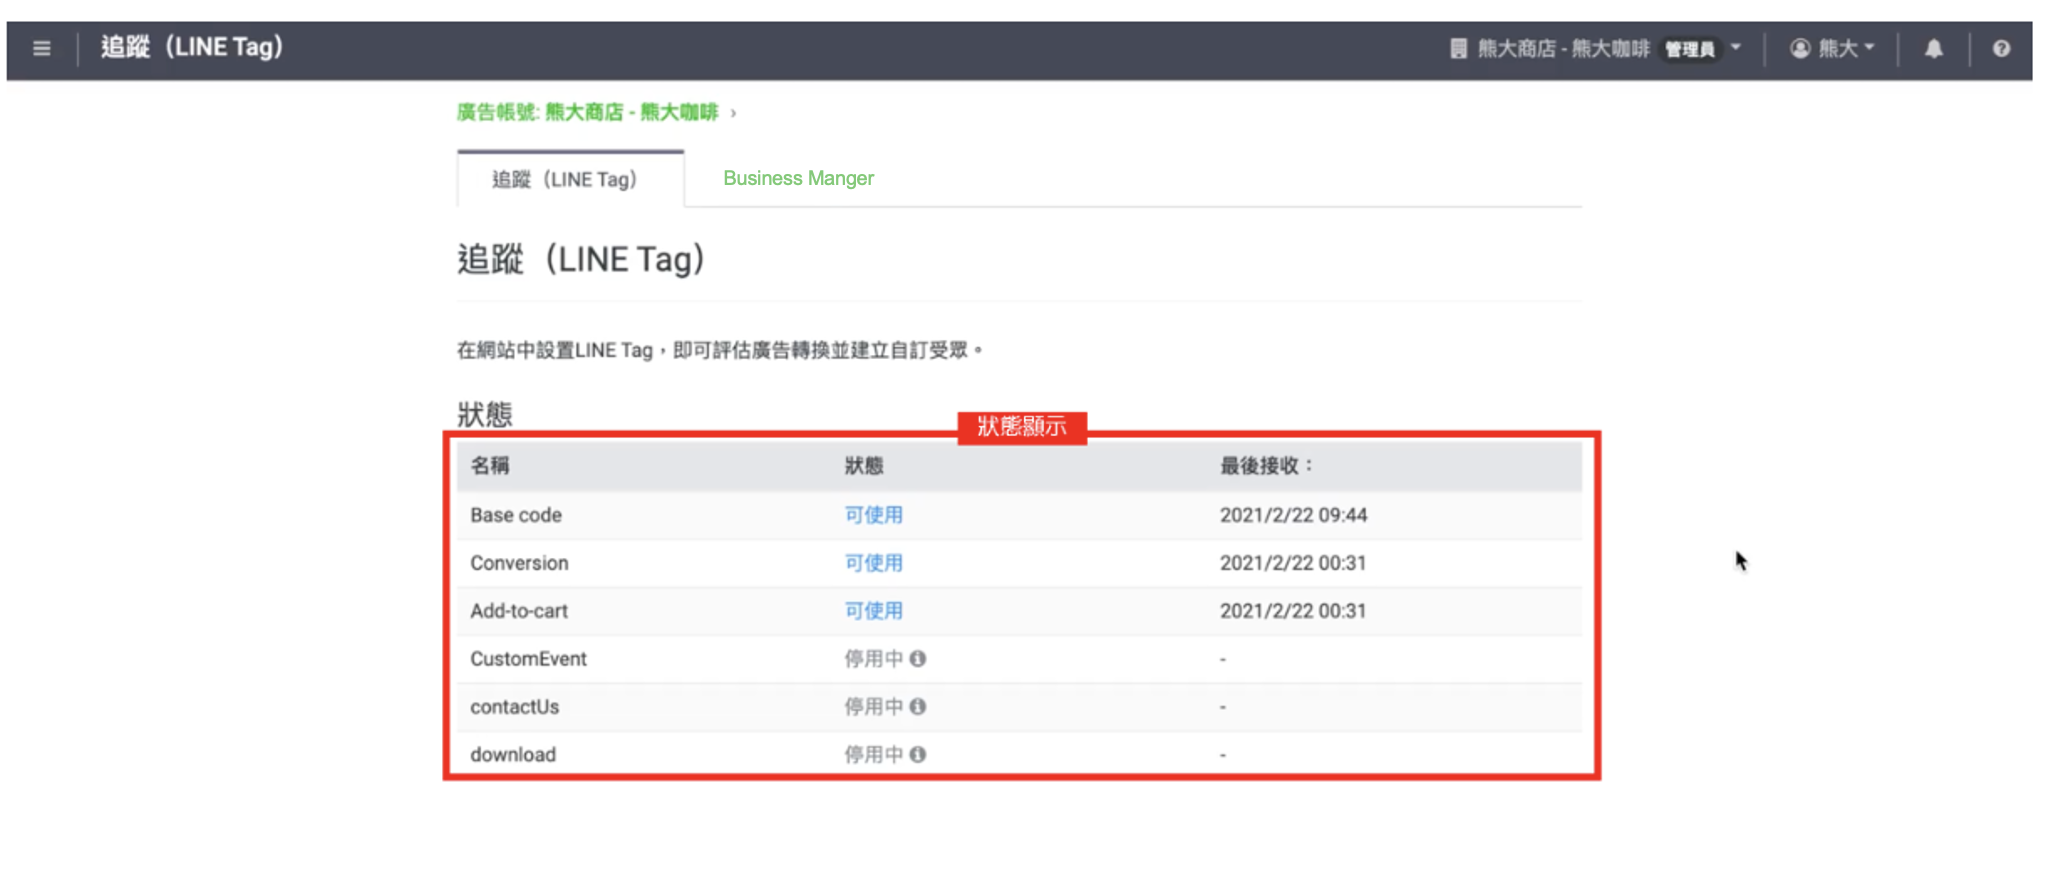Click the user avatar icon beside 熊大

(1800, 48)
